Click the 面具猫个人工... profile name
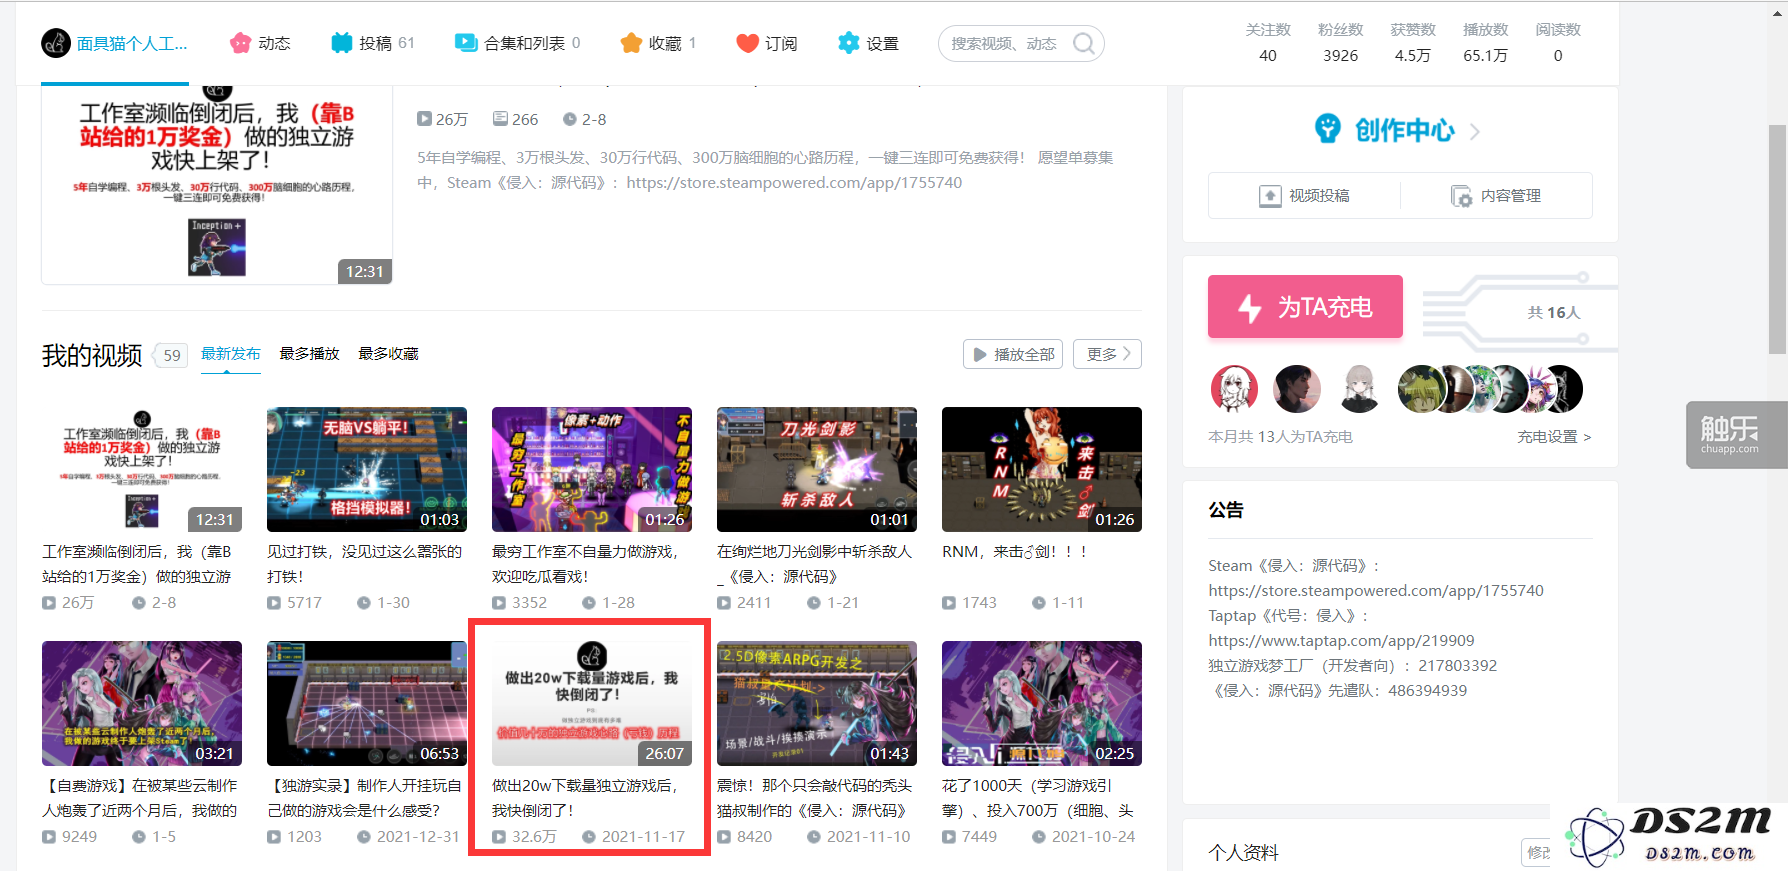 pos(132,44)
